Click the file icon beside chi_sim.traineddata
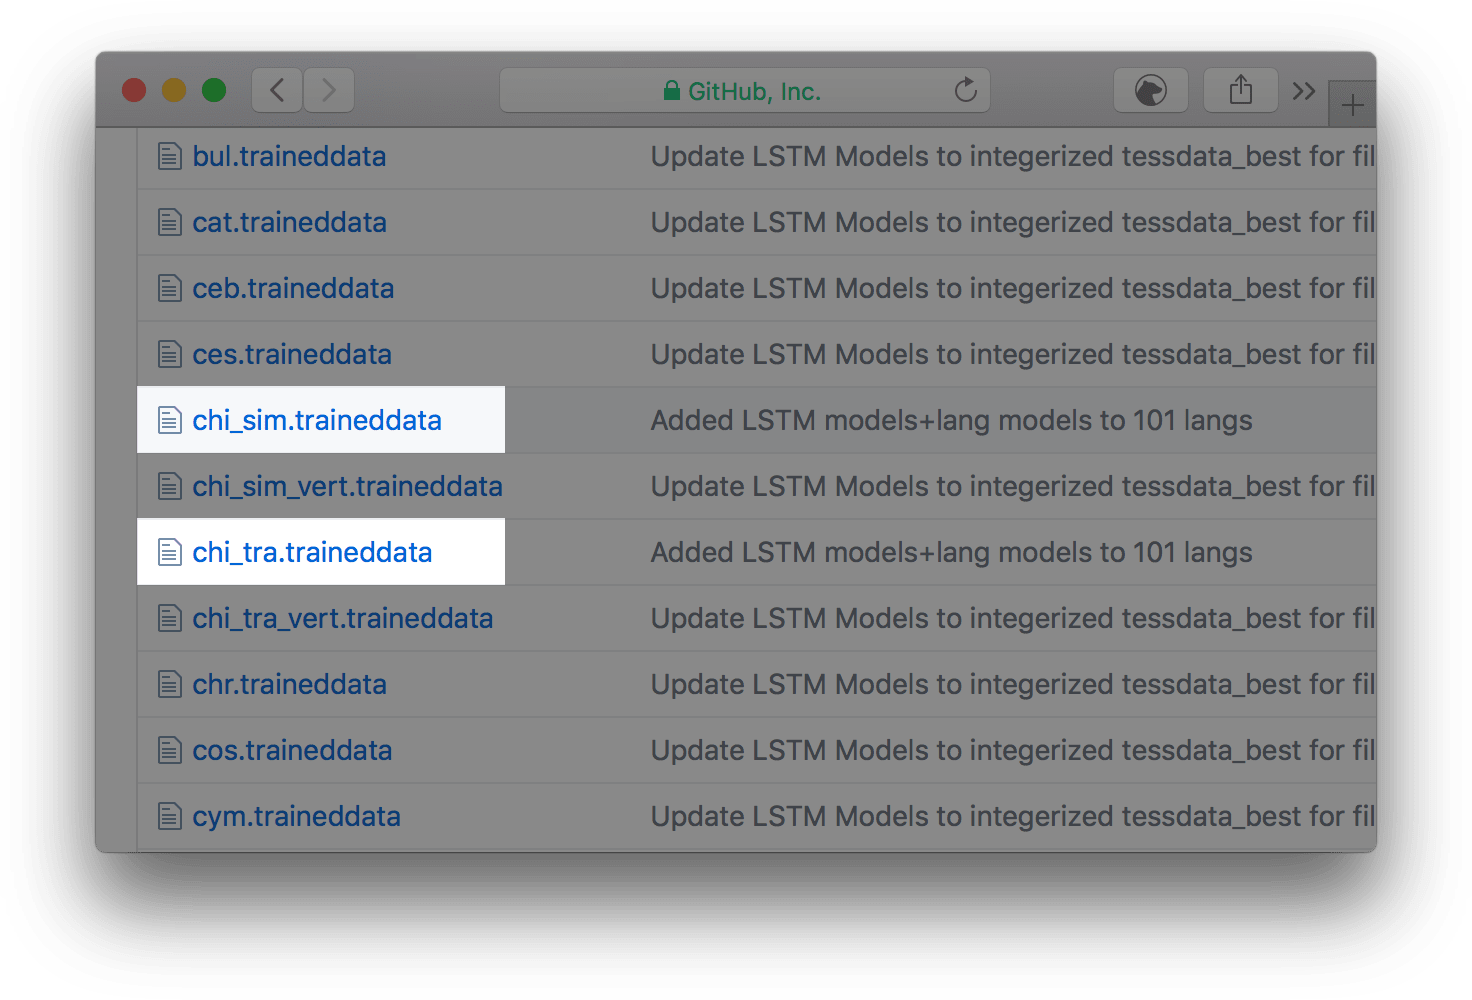Screen dimensions: 1472x1000 click(x=169, y=421)
